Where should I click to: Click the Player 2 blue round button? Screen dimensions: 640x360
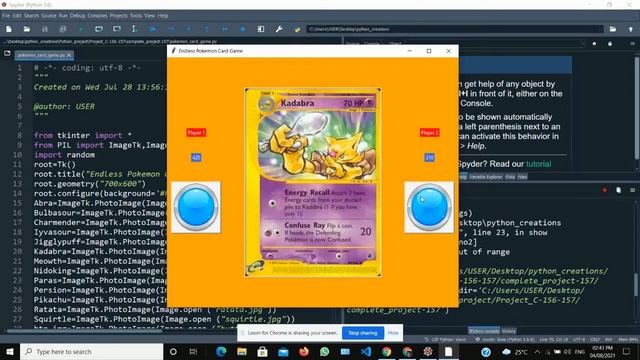click(x=429, y=207)
